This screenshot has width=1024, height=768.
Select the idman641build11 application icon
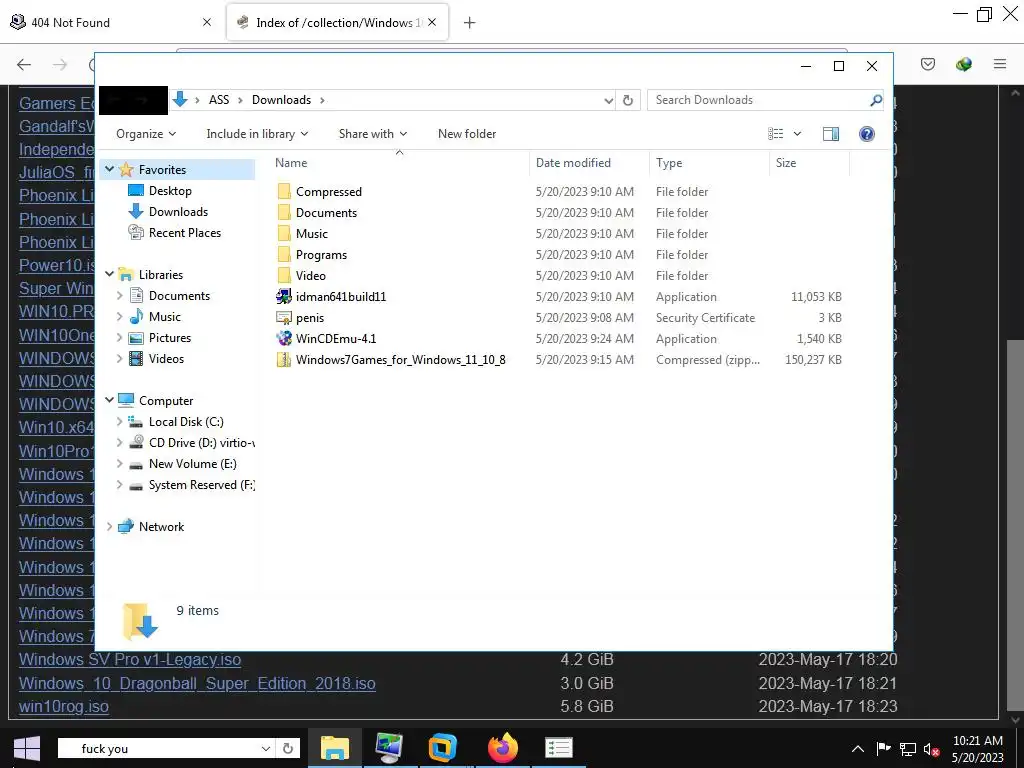(x=283, y=296)
